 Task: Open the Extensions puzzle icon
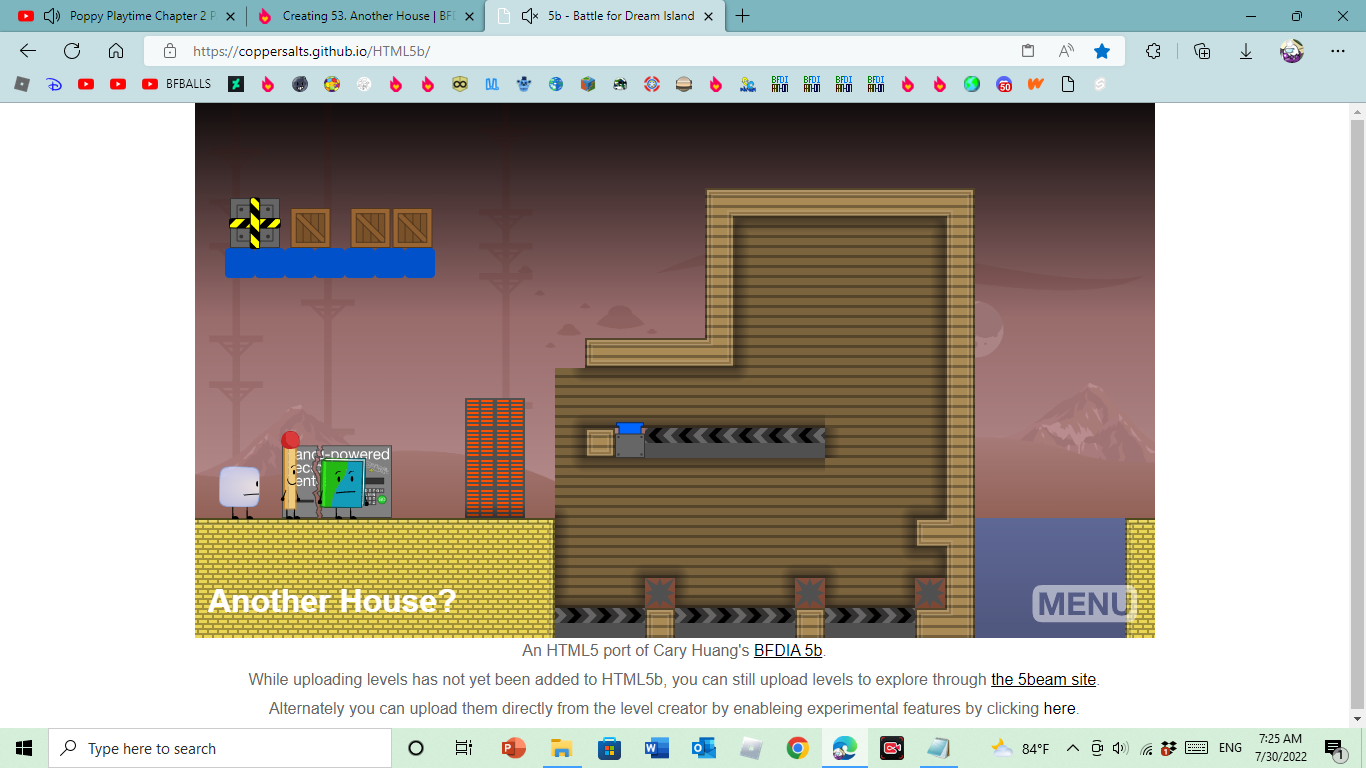pos(1153,51)
